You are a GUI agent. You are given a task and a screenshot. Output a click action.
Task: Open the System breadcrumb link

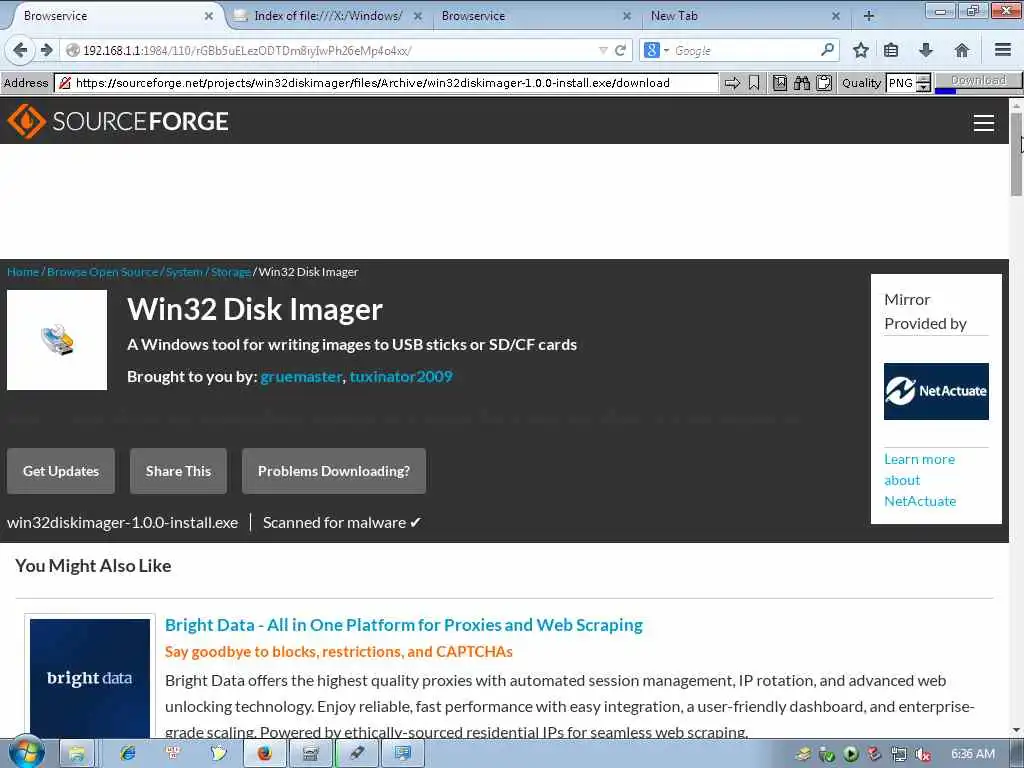pos(184,272)
